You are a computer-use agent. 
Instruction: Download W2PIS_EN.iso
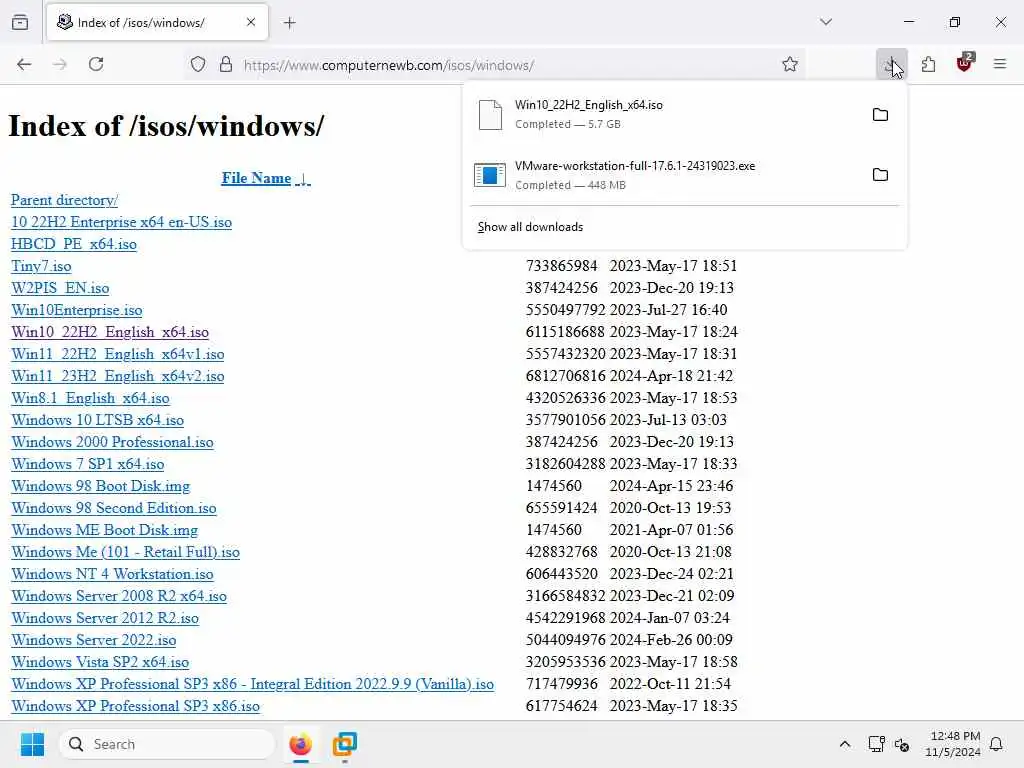60,288
